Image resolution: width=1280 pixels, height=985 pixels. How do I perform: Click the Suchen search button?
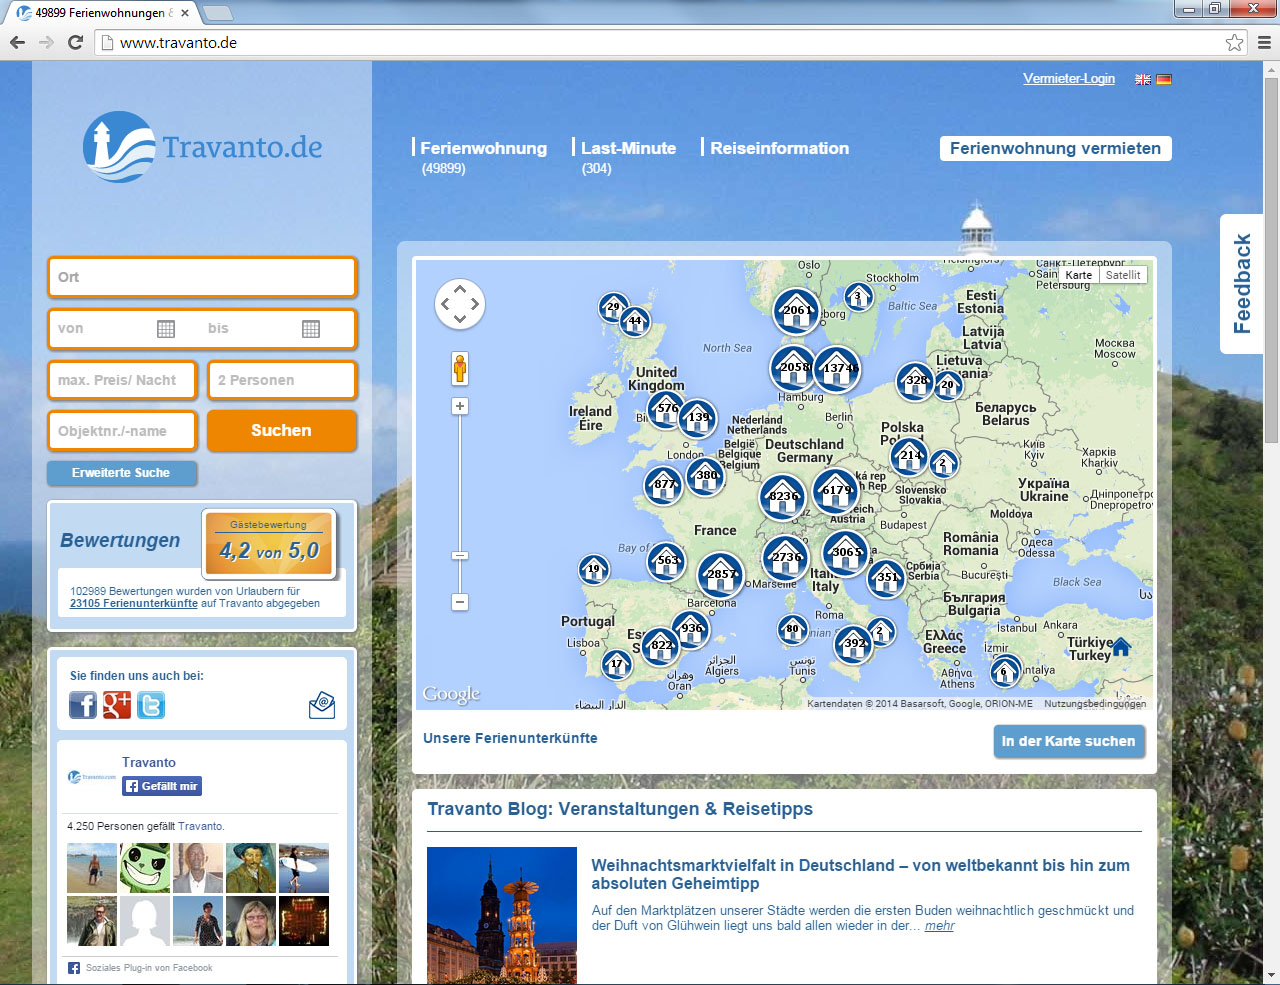(x=281, y=431)
